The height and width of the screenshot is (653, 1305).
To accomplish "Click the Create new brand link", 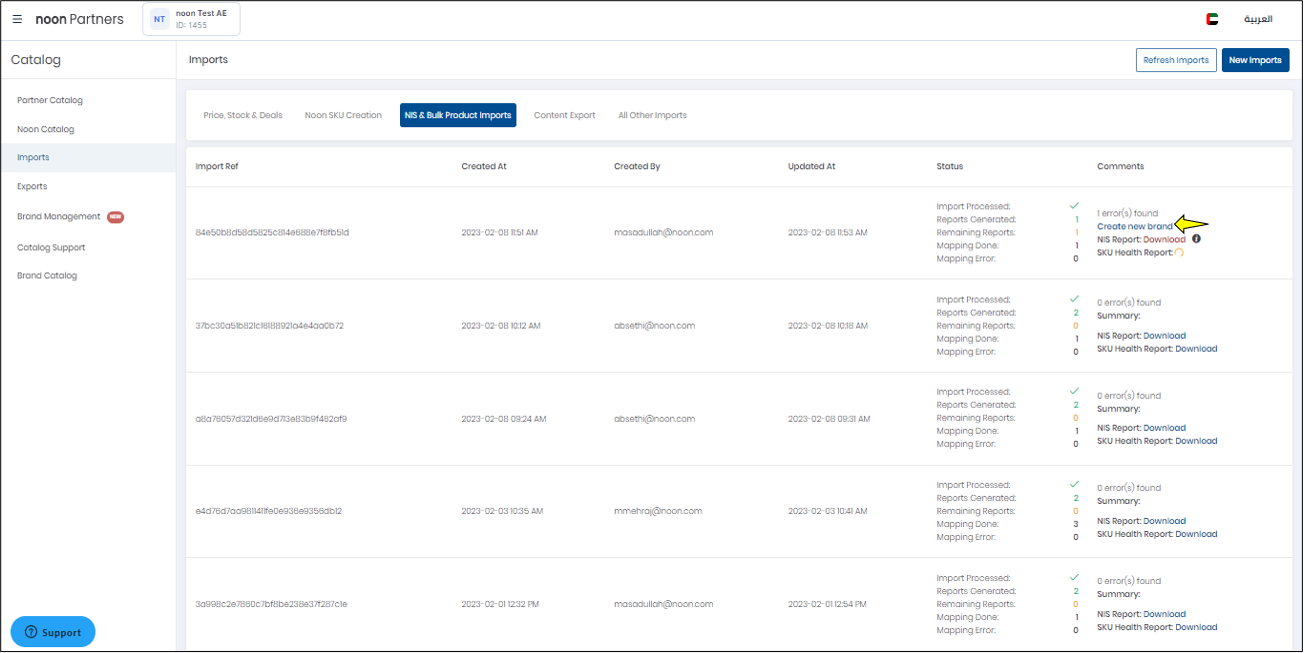I will (x=1134, y=227).
